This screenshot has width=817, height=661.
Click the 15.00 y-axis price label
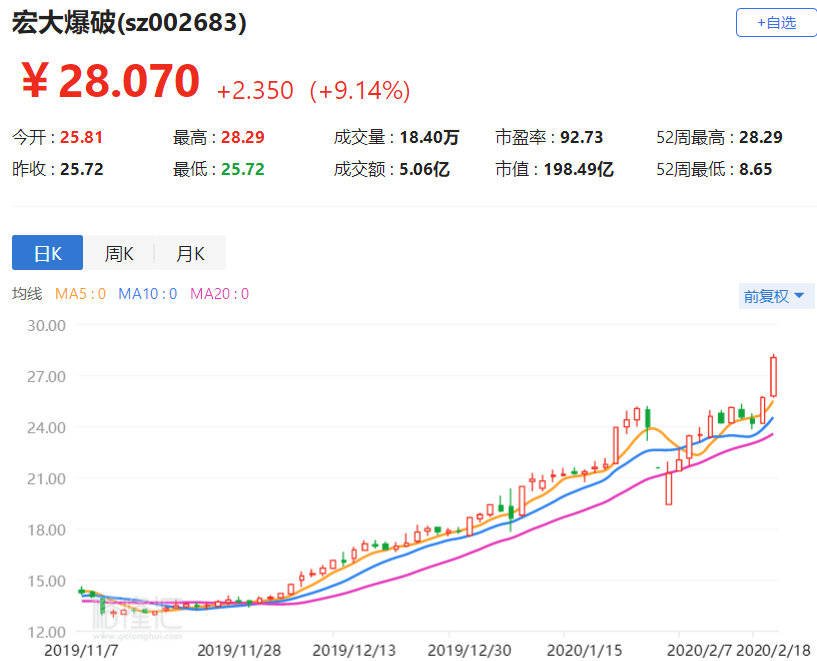click(x=46, y=581)
